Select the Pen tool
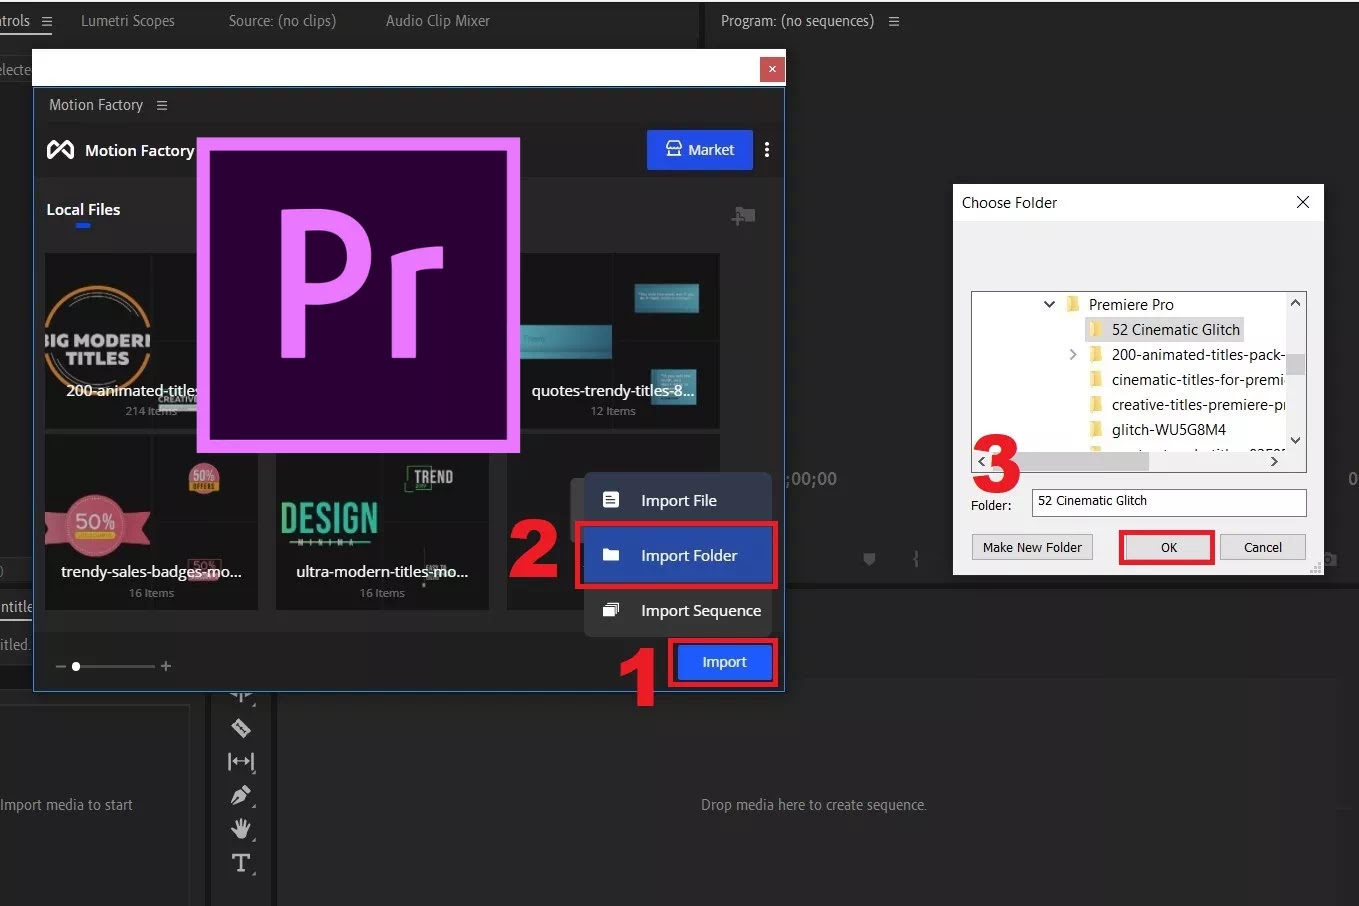1359x906 pixels. [241, 795]
